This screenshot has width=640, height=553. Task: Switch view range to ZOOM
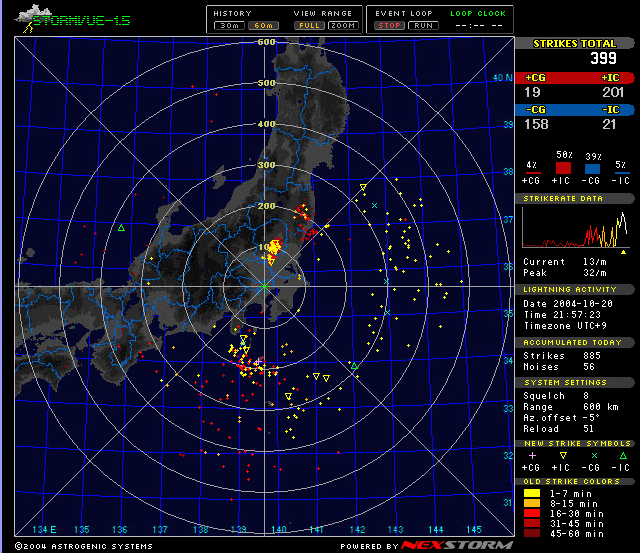point(343,26)
